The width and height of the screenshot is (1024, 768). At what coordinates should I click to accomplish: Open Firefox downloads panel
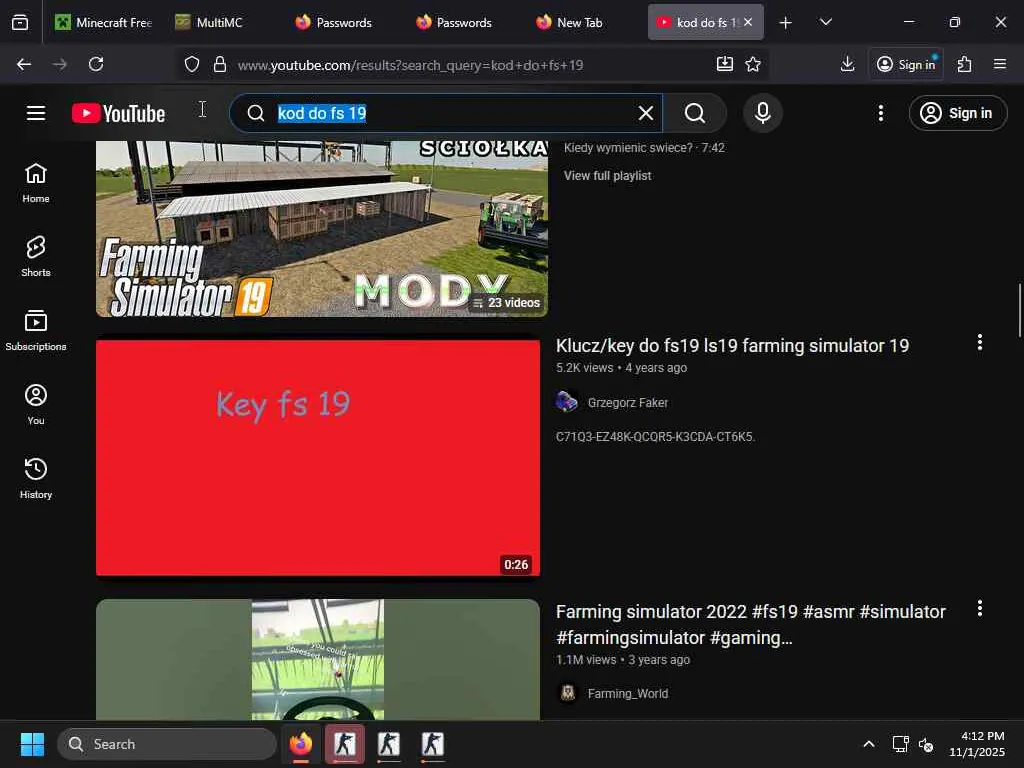[847, 64]
